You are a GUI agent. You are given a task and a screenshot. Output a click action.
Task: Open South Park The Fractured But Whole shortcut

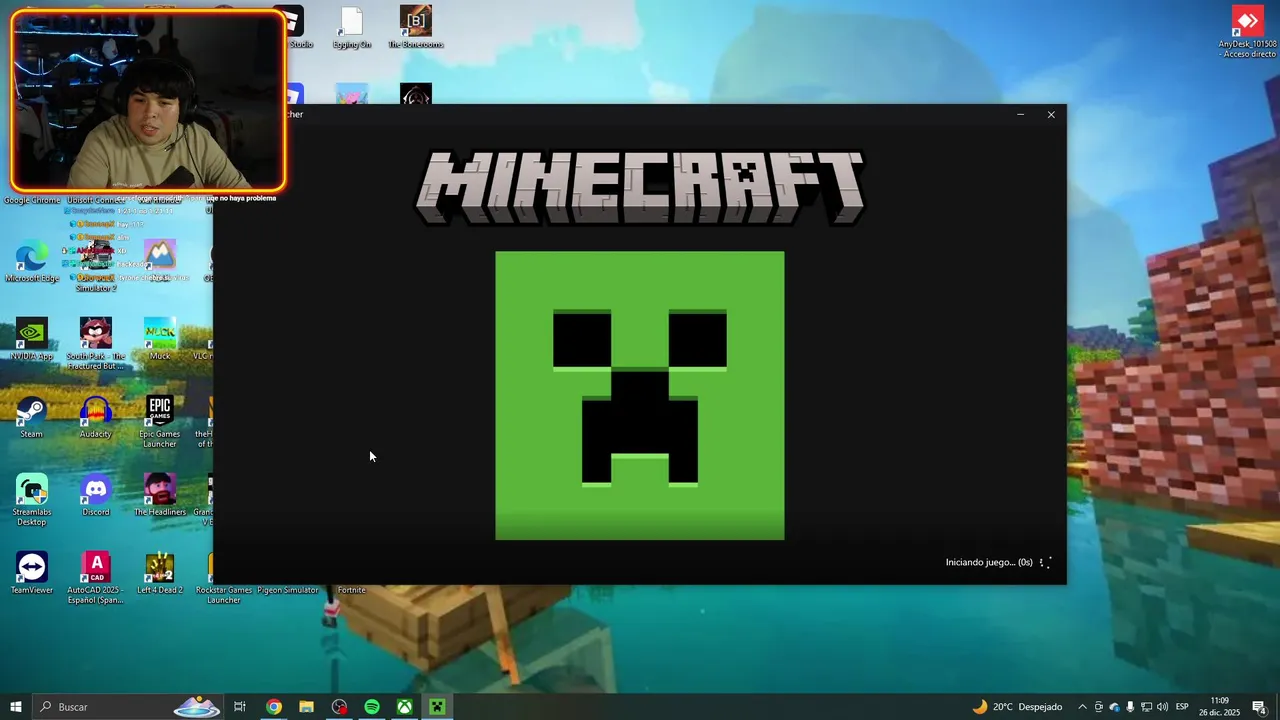(96, 344)
